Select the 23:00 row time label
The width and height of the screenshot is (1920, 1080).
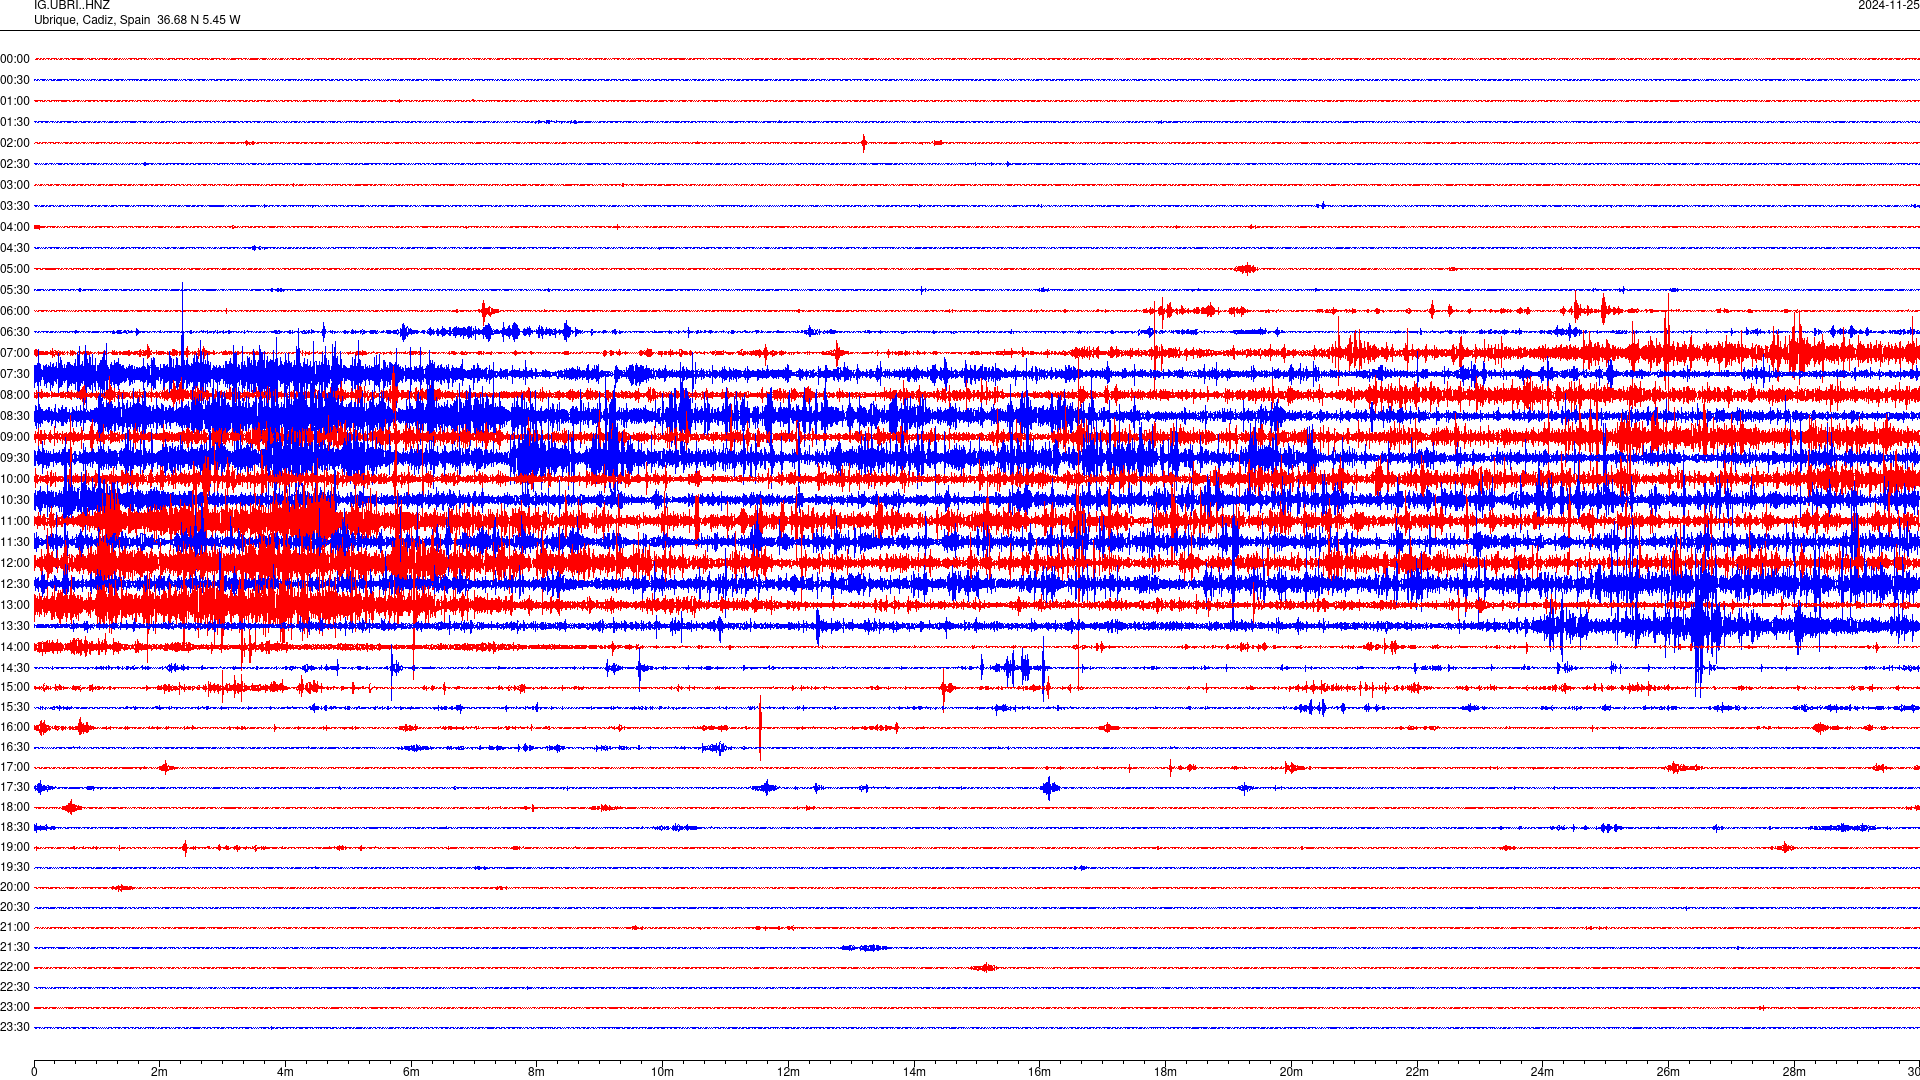pos(15,1007)
